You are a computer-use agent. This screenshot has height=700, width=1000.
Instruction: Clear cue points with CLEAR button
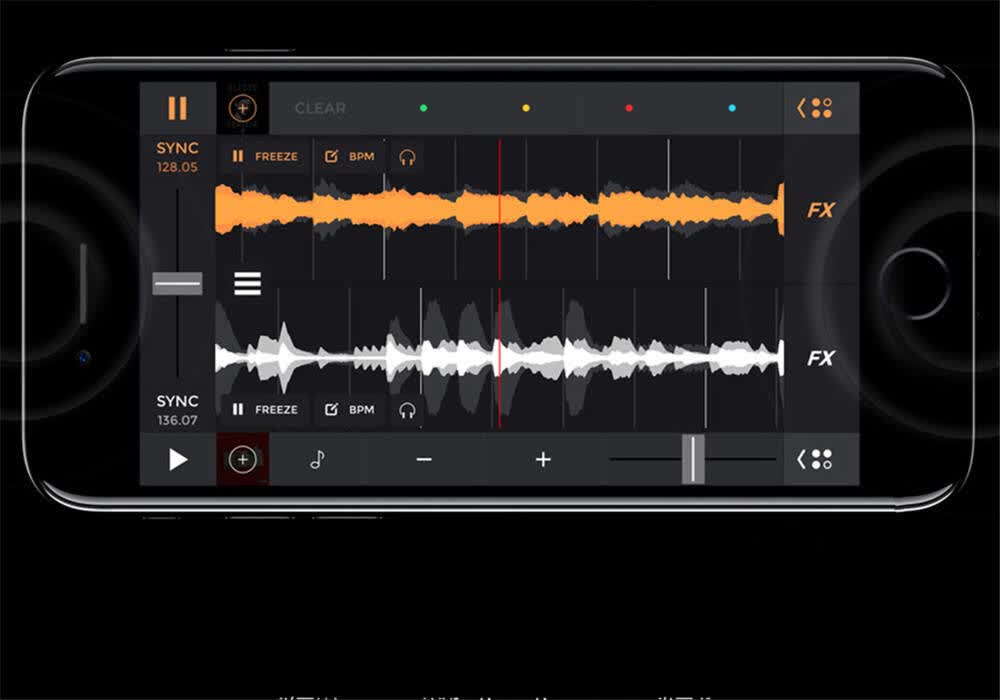320,108
